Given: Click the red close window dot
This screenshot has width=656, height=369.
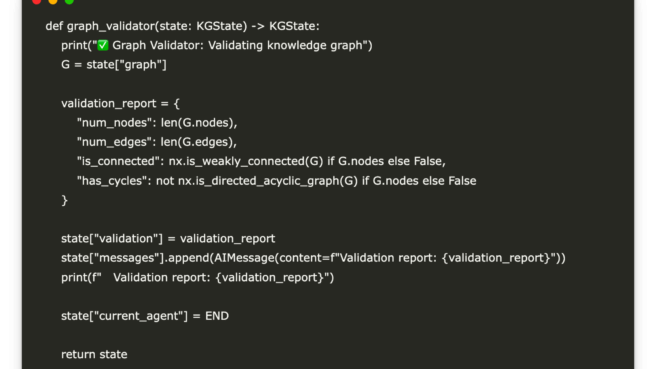Looking at the screenshot, I should (36, 1).
